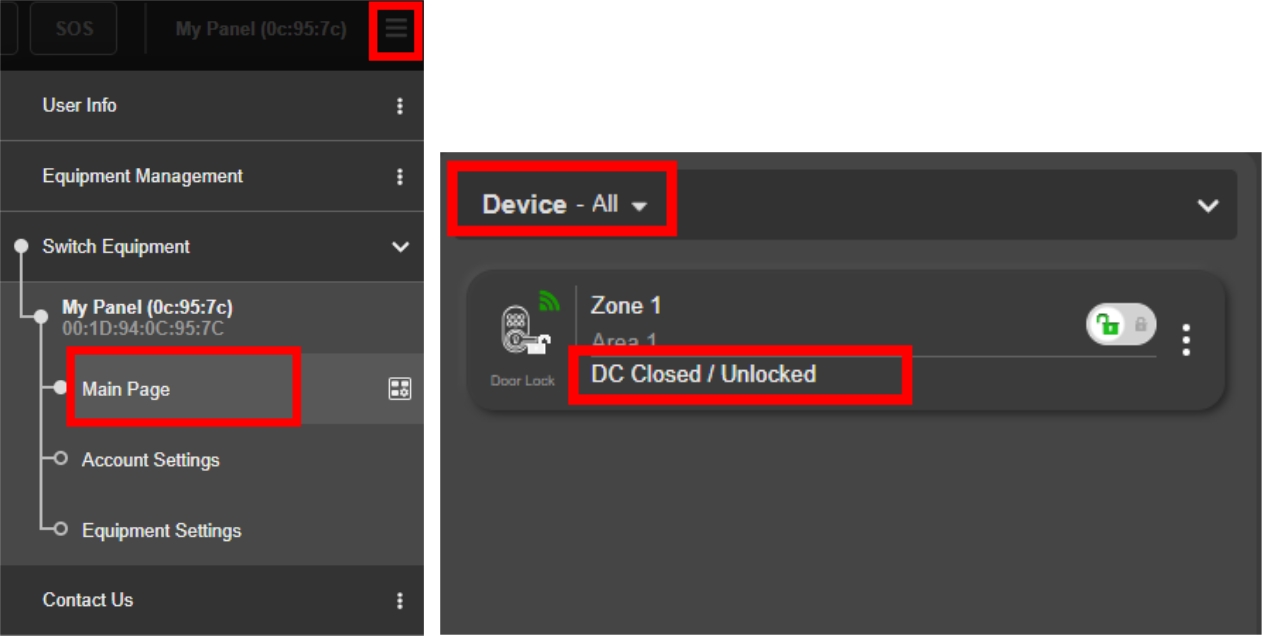Image resolution: width=1262 pixels, height=636 pixels.
Task: Open the Device - All dropdown
Action: tap(564, 204)
